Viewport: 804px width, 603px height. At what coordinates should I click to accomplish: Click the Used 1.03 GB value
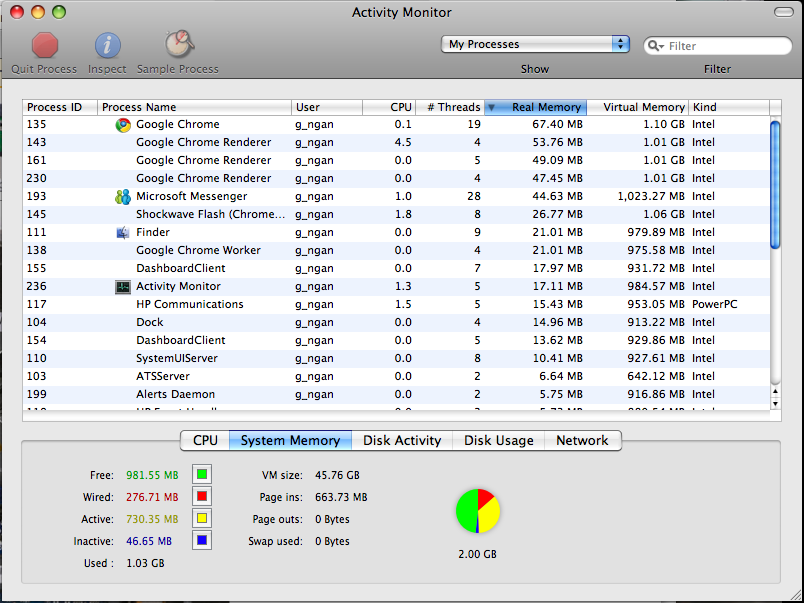pos(145,564)
